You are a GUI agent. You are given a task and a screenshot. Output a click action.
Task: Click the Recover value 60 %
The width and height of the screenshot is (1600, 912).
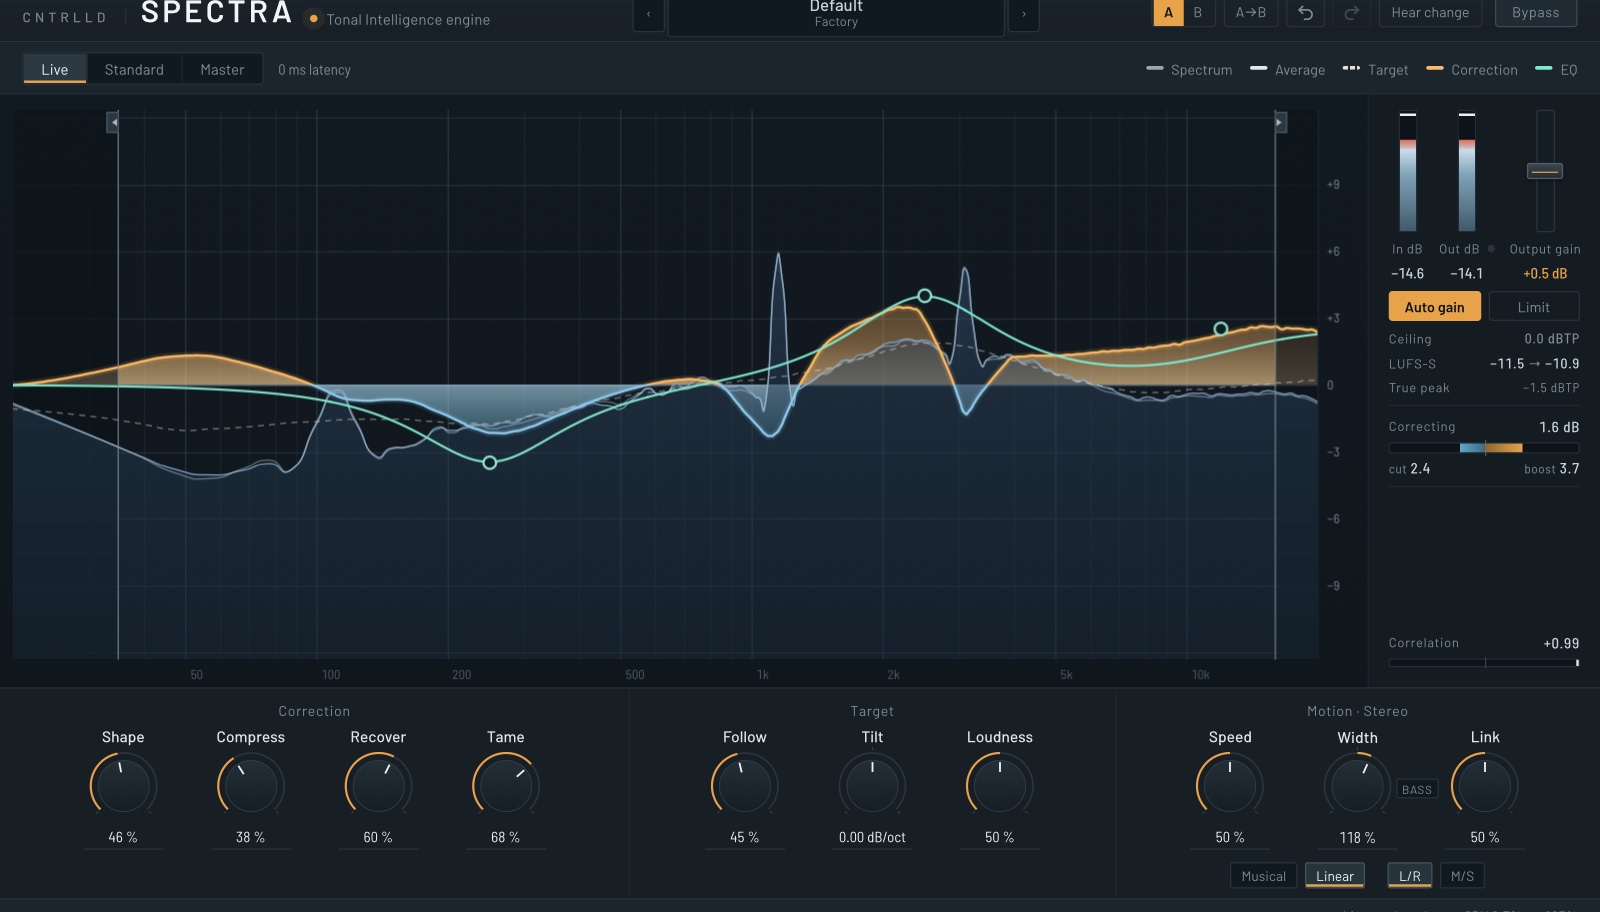point(378,837)
